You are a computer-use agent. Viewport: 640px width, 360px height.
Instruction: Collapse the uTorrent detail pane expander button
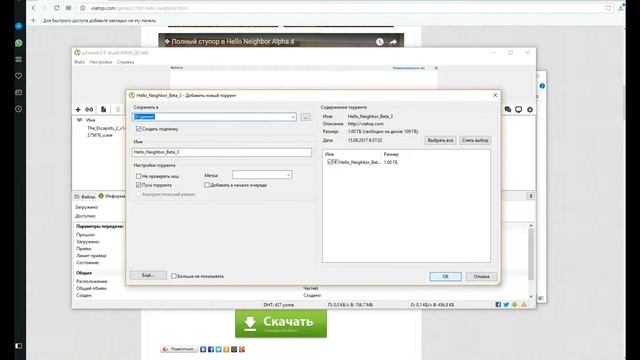tap(531, 196)
